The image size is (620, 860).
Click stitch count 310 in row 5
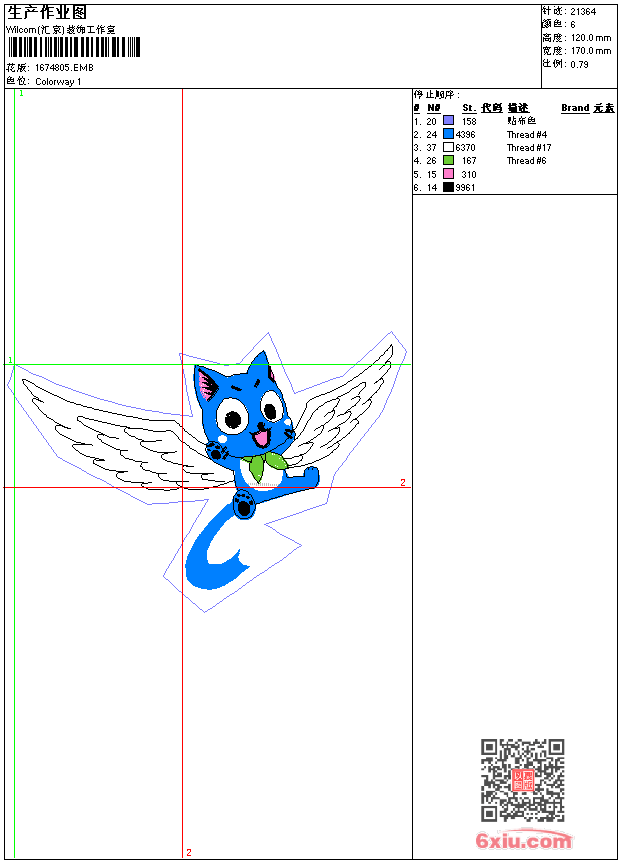(x=469, y=174)
